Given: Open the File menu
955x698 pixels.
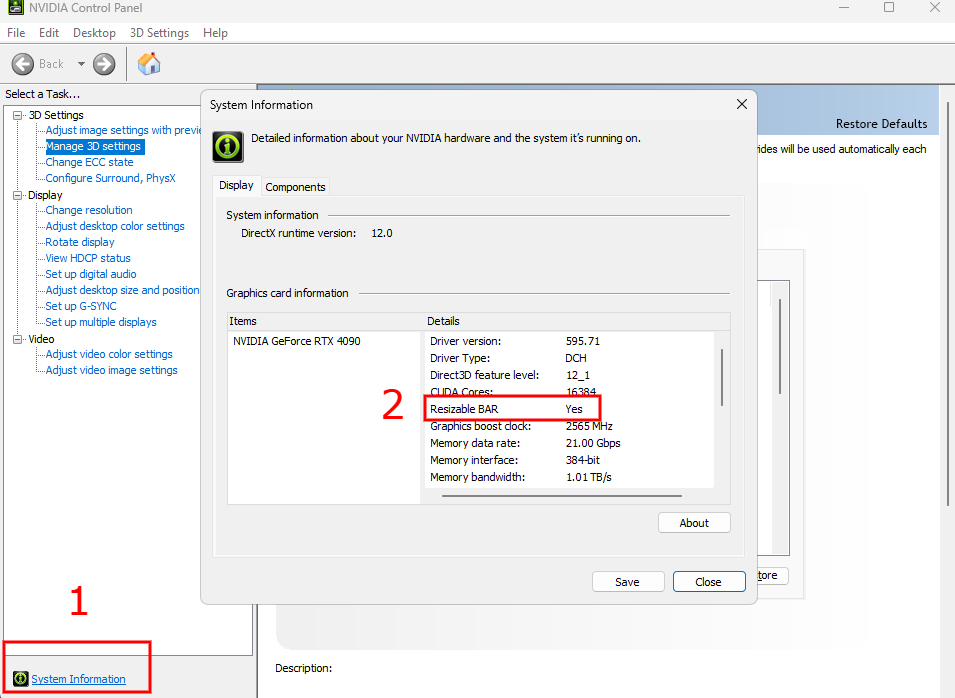Looking at the screenshot, I should point(16,33).
